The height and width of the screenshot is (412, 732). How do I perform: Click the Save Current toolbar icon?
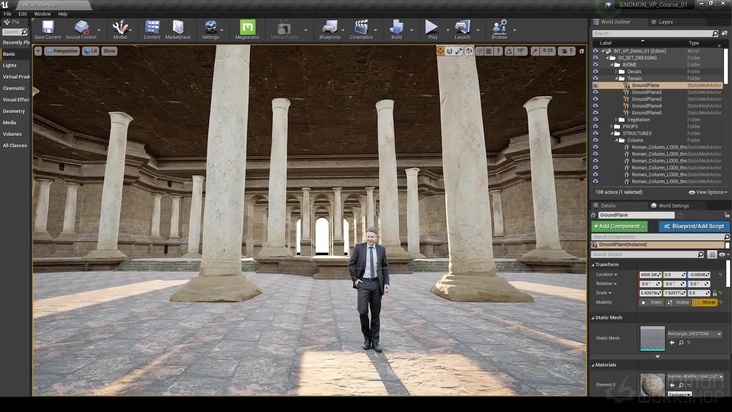[48, 28]
